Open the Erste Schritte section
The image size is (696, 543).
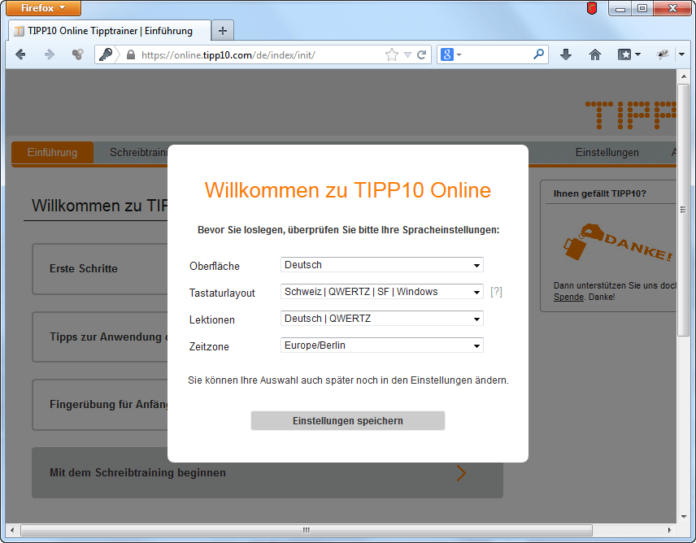[x=100, y=269]
